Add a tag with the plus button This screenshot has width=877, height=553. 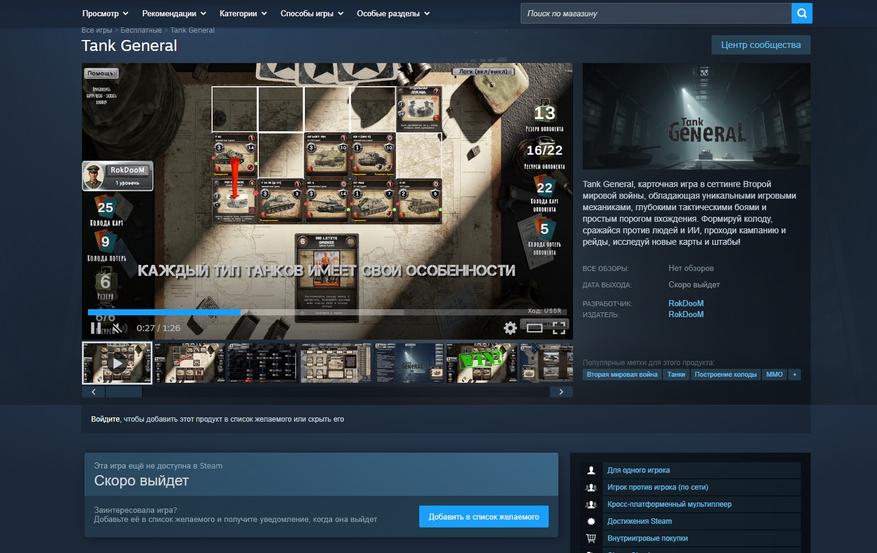pyautogui.click(x=794, y=375)
